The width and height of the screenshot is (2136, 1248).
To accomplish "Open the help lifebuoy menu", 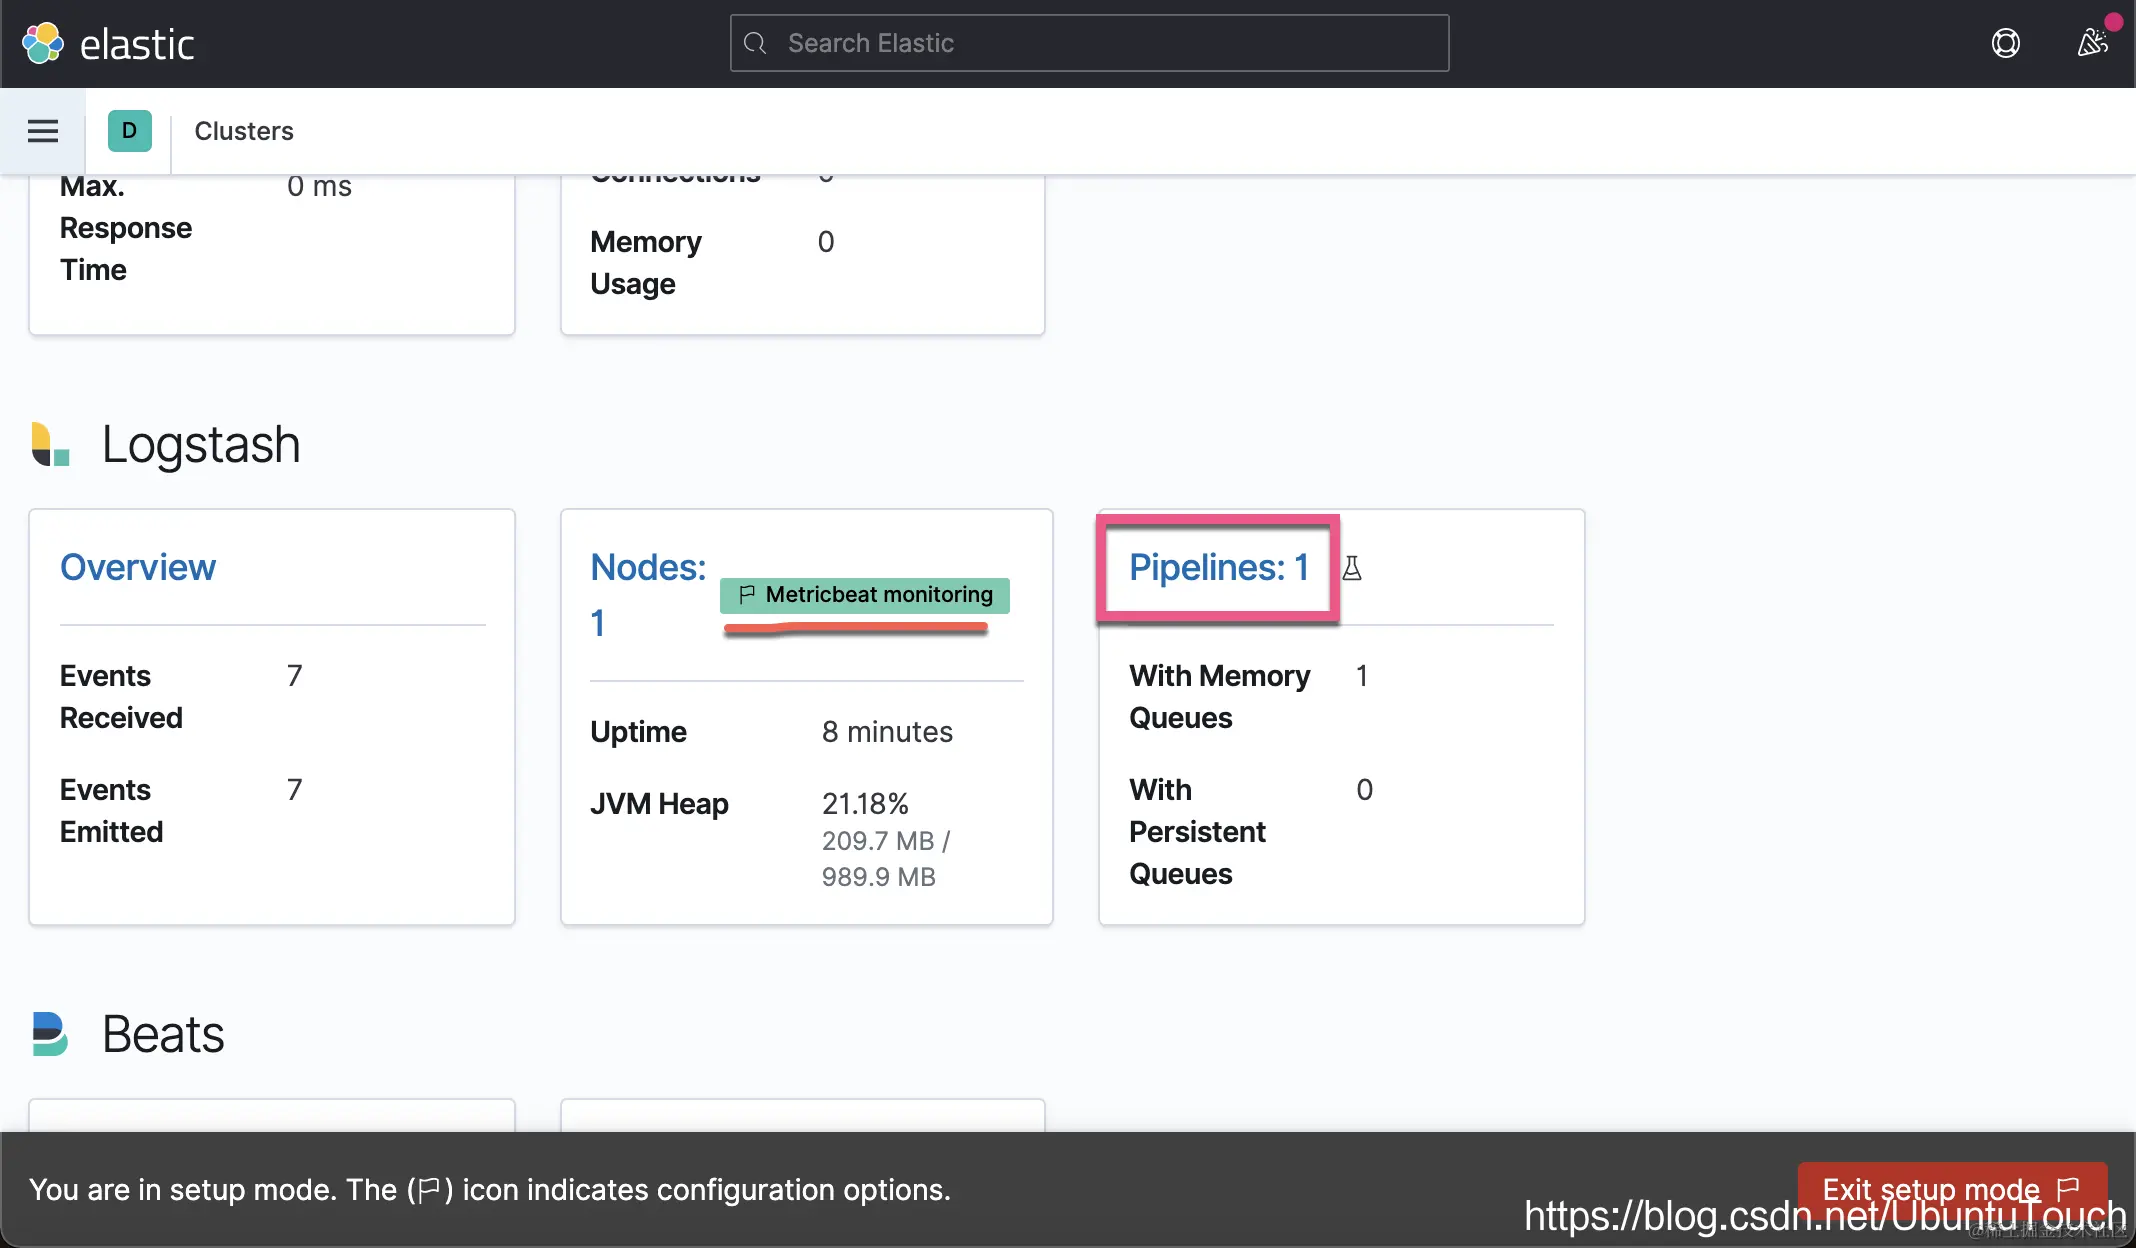I will pyautogui.click(x=2005, y=44).
